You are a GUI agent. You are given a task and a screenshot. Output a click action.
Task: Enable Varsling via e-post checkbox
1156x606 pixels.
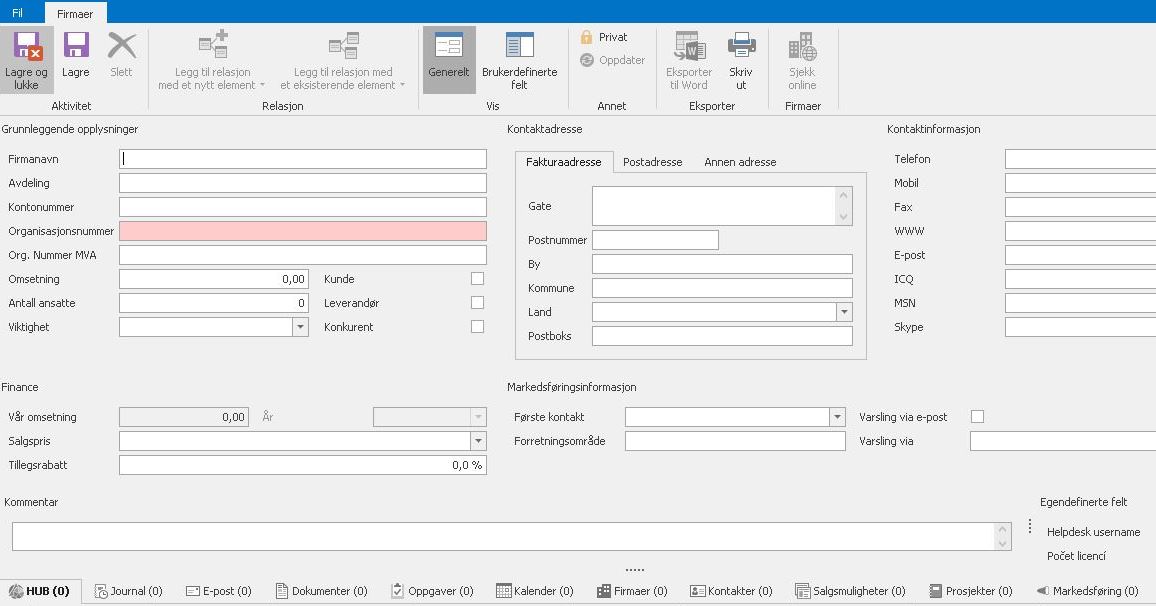coord(978,417)
